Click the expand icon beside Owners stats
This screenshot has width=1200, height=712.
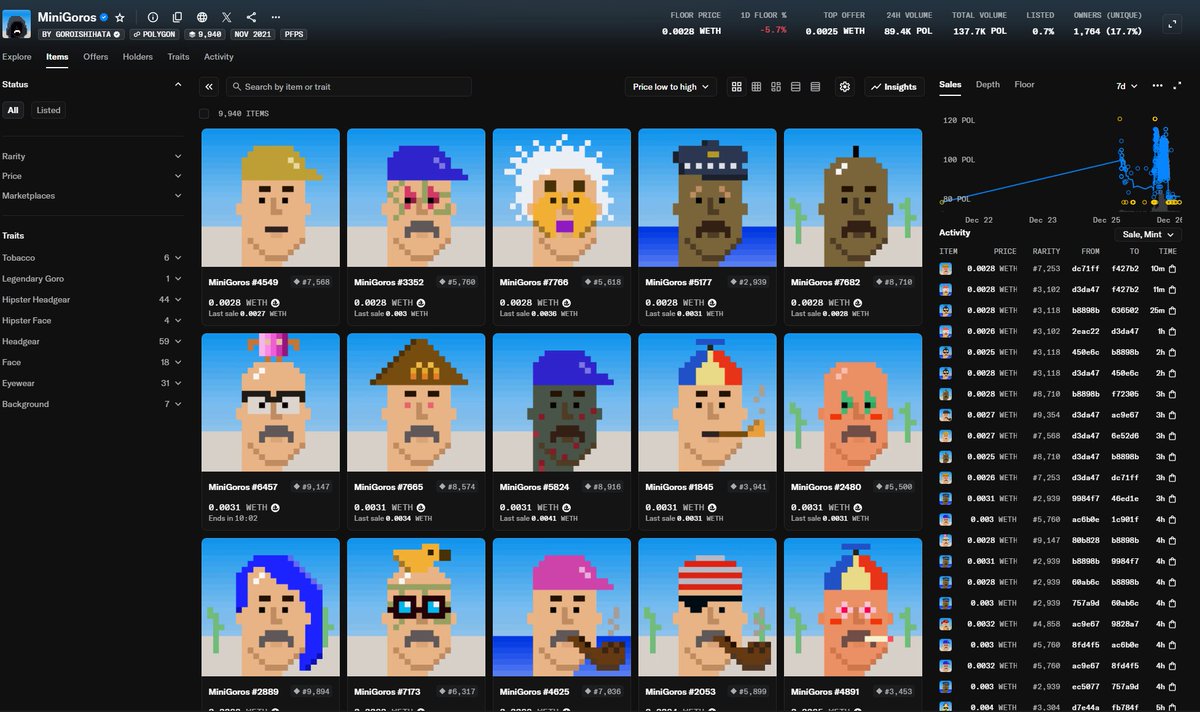pos(1173,23)
